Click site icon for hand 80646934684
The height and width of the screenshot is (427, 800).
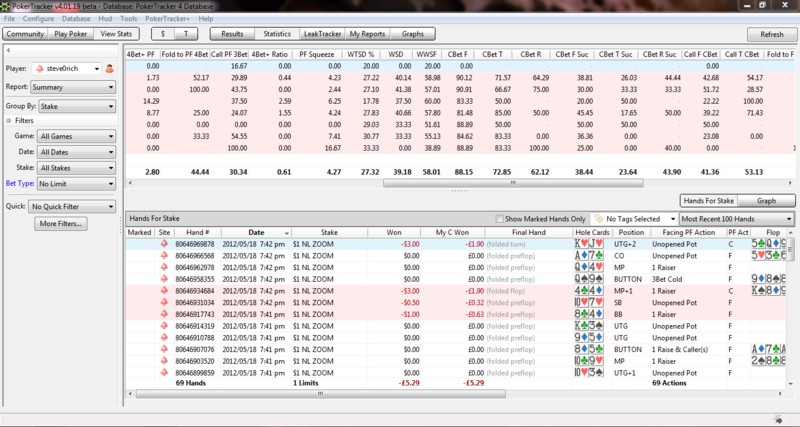tap(164, 291)
